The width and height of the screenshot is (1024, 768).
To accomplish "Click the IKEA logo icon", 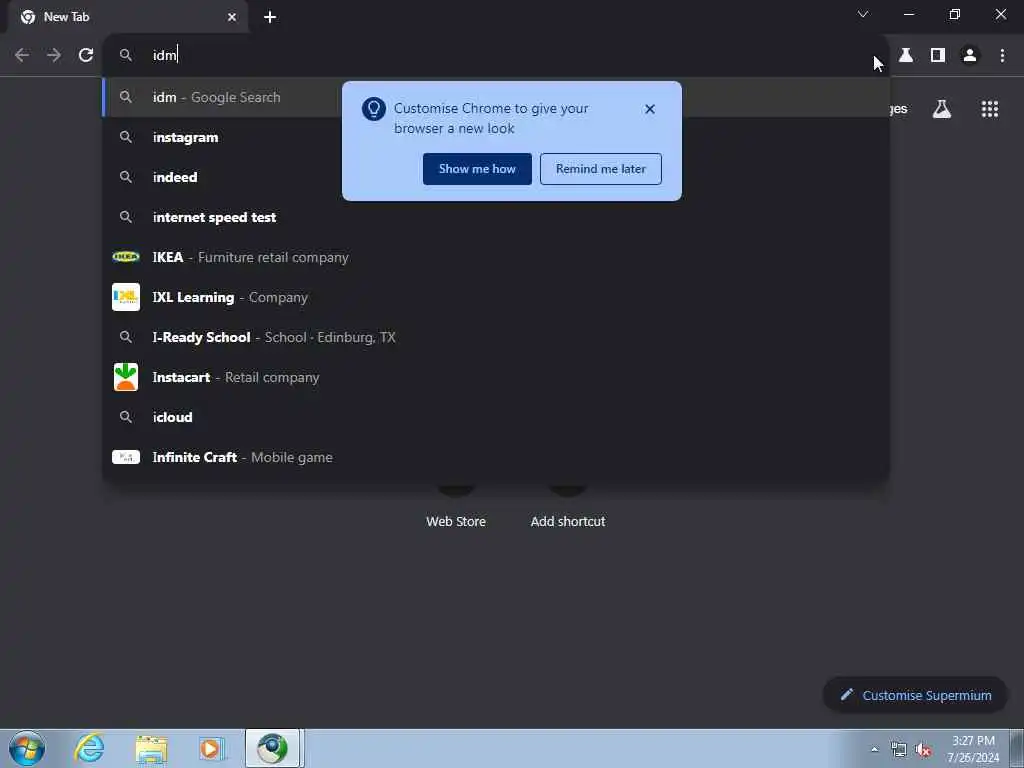I will click(126, 257).
